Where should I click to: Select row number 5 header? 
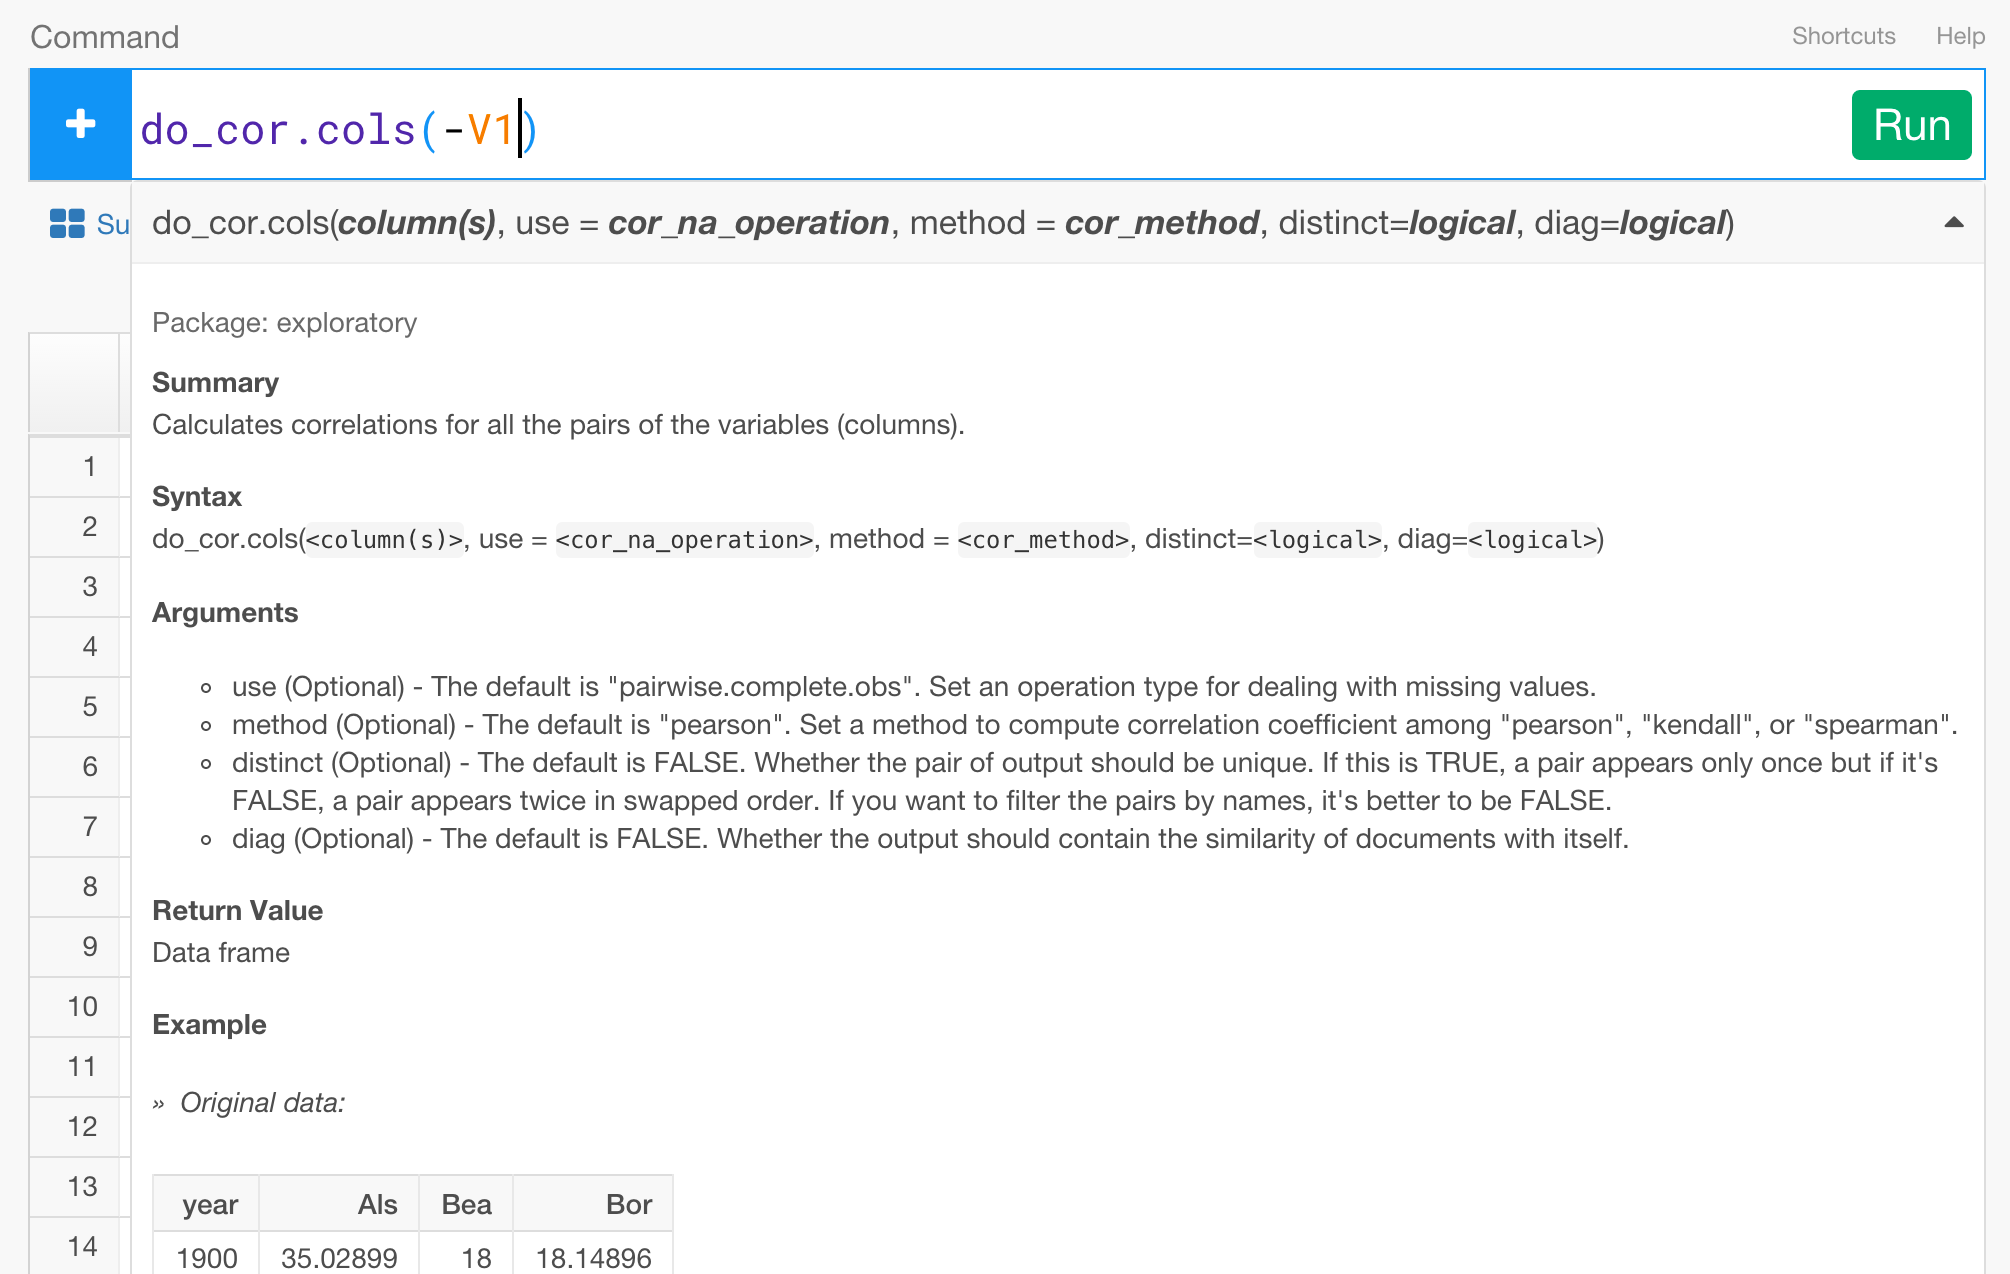[89, 707]
